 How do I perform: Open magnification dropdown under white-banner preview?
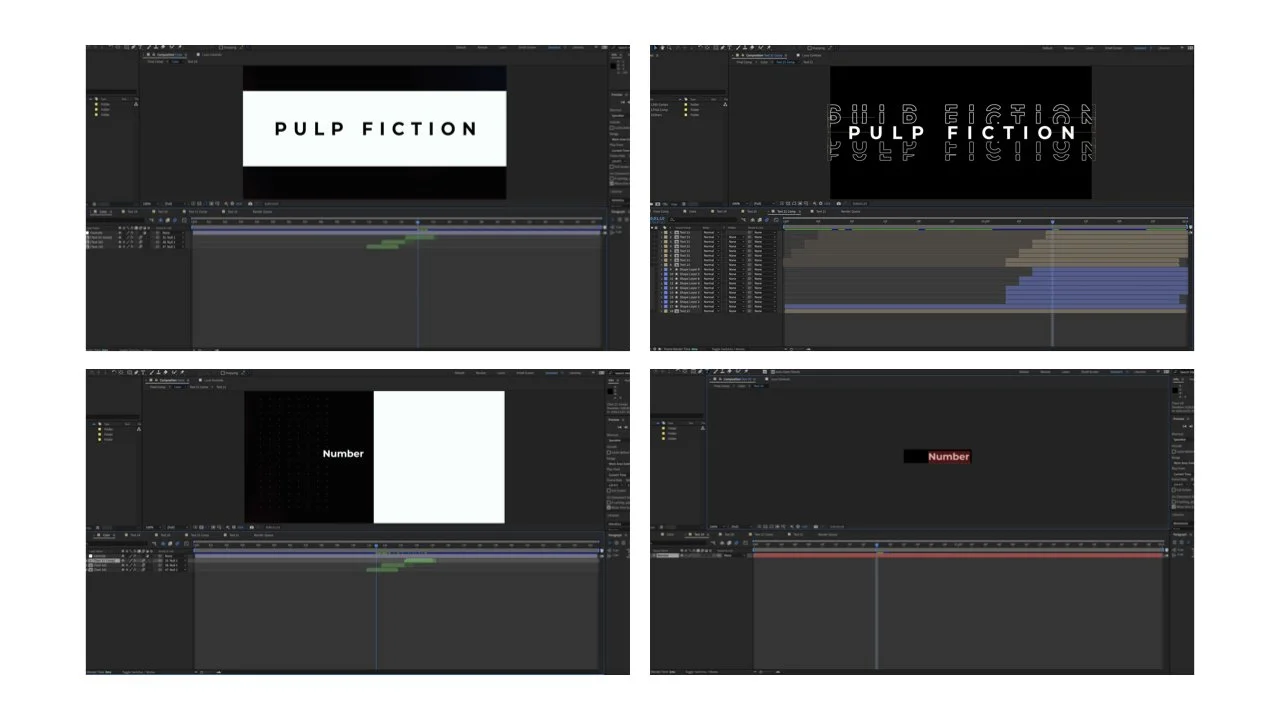coord(150,204)
